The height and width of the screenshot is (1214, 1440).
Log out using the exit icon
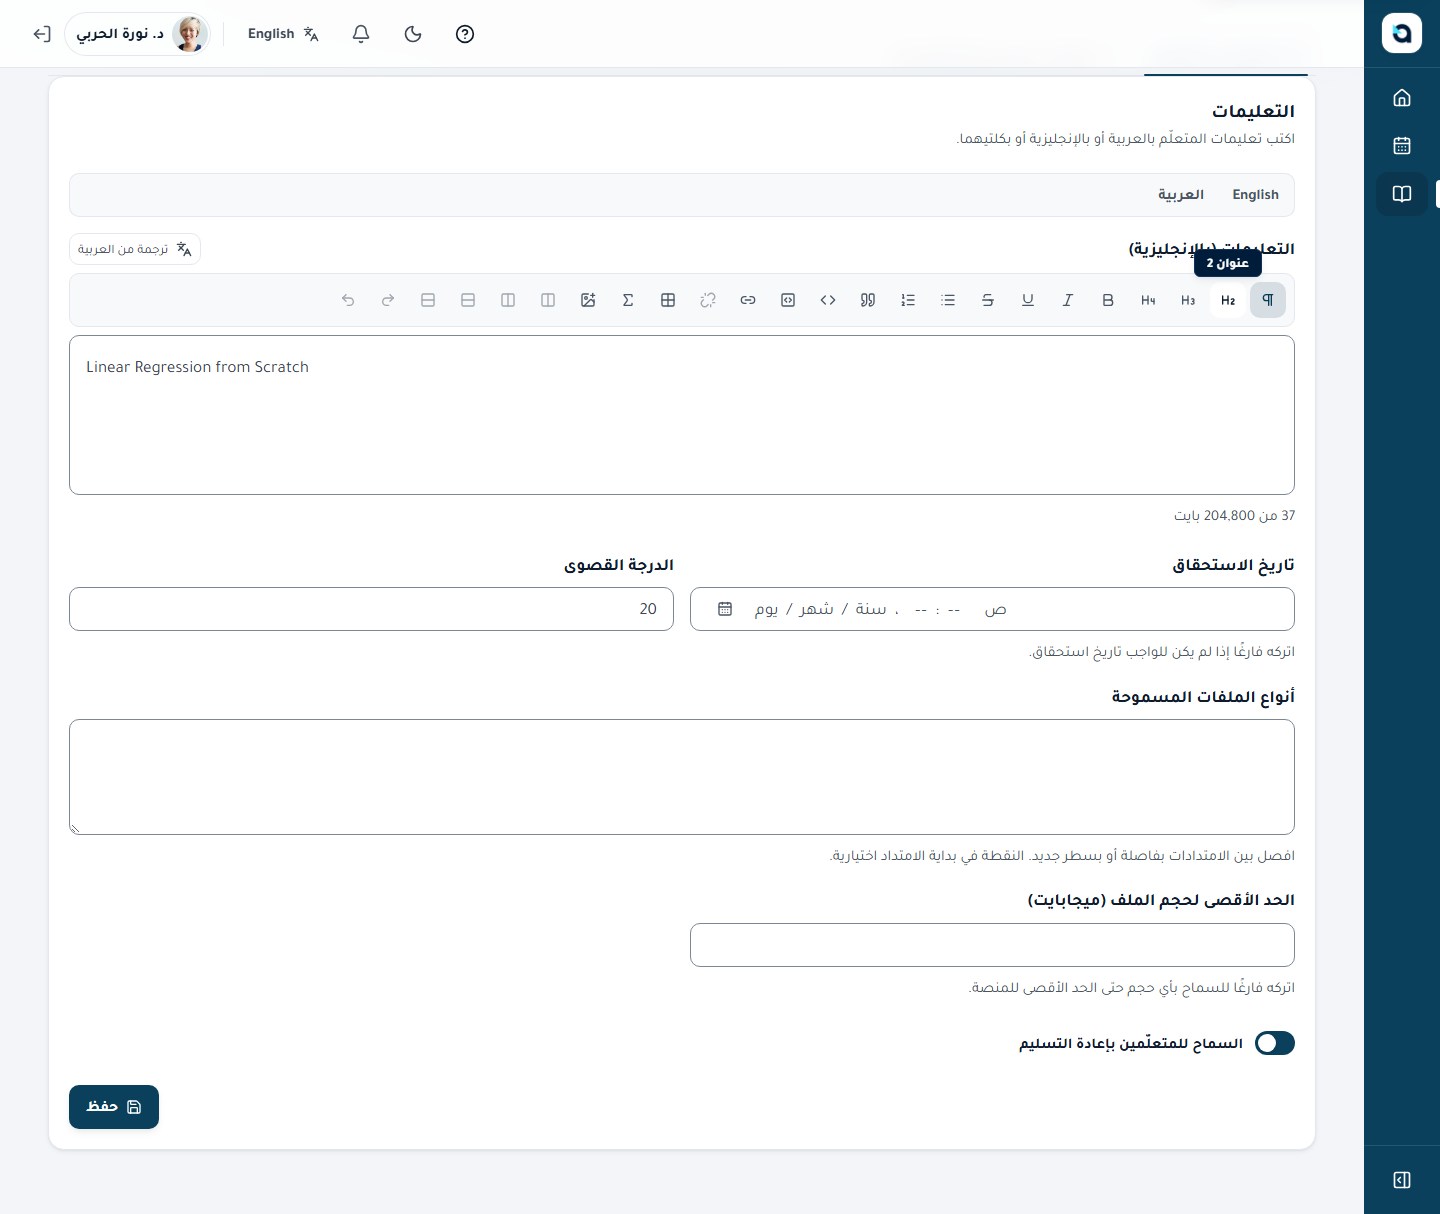pos(42,34)
